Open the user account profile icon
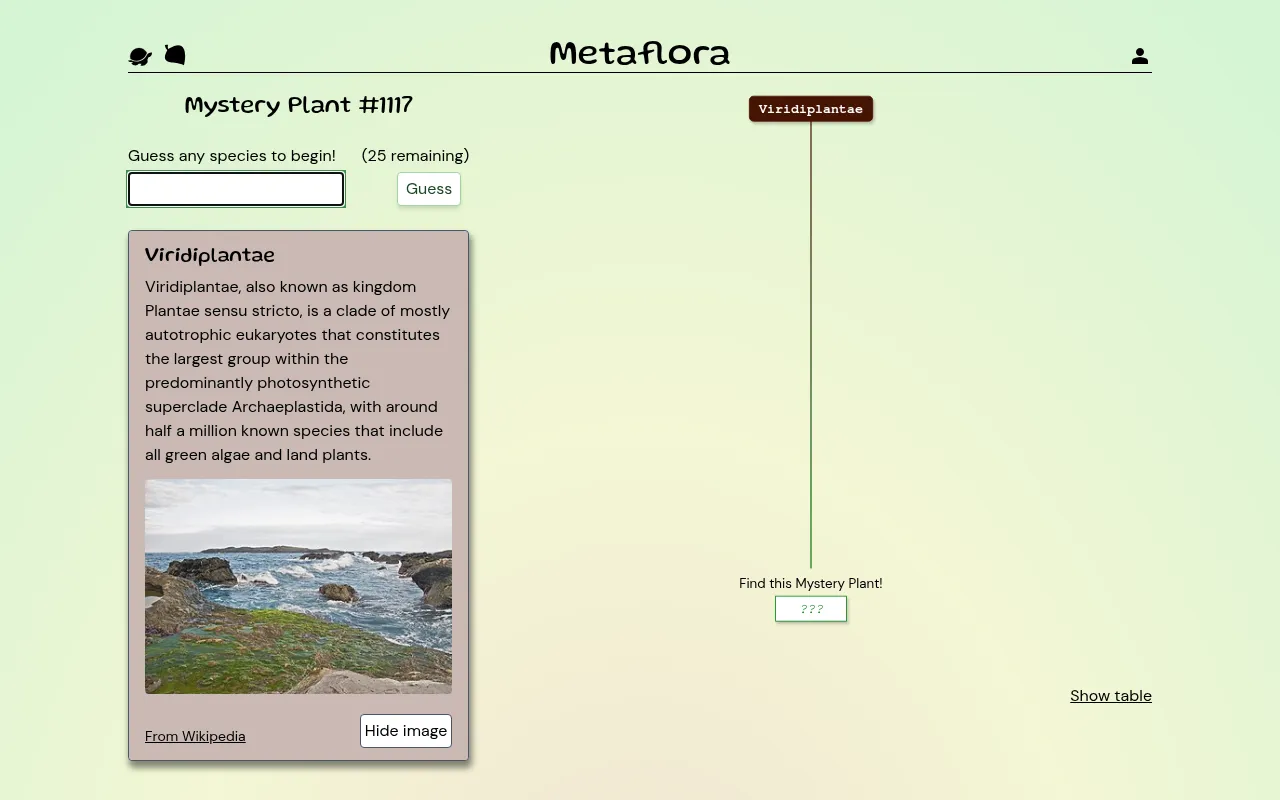The width and height of the screenshot is (1280, 800). coord(1140,56)
